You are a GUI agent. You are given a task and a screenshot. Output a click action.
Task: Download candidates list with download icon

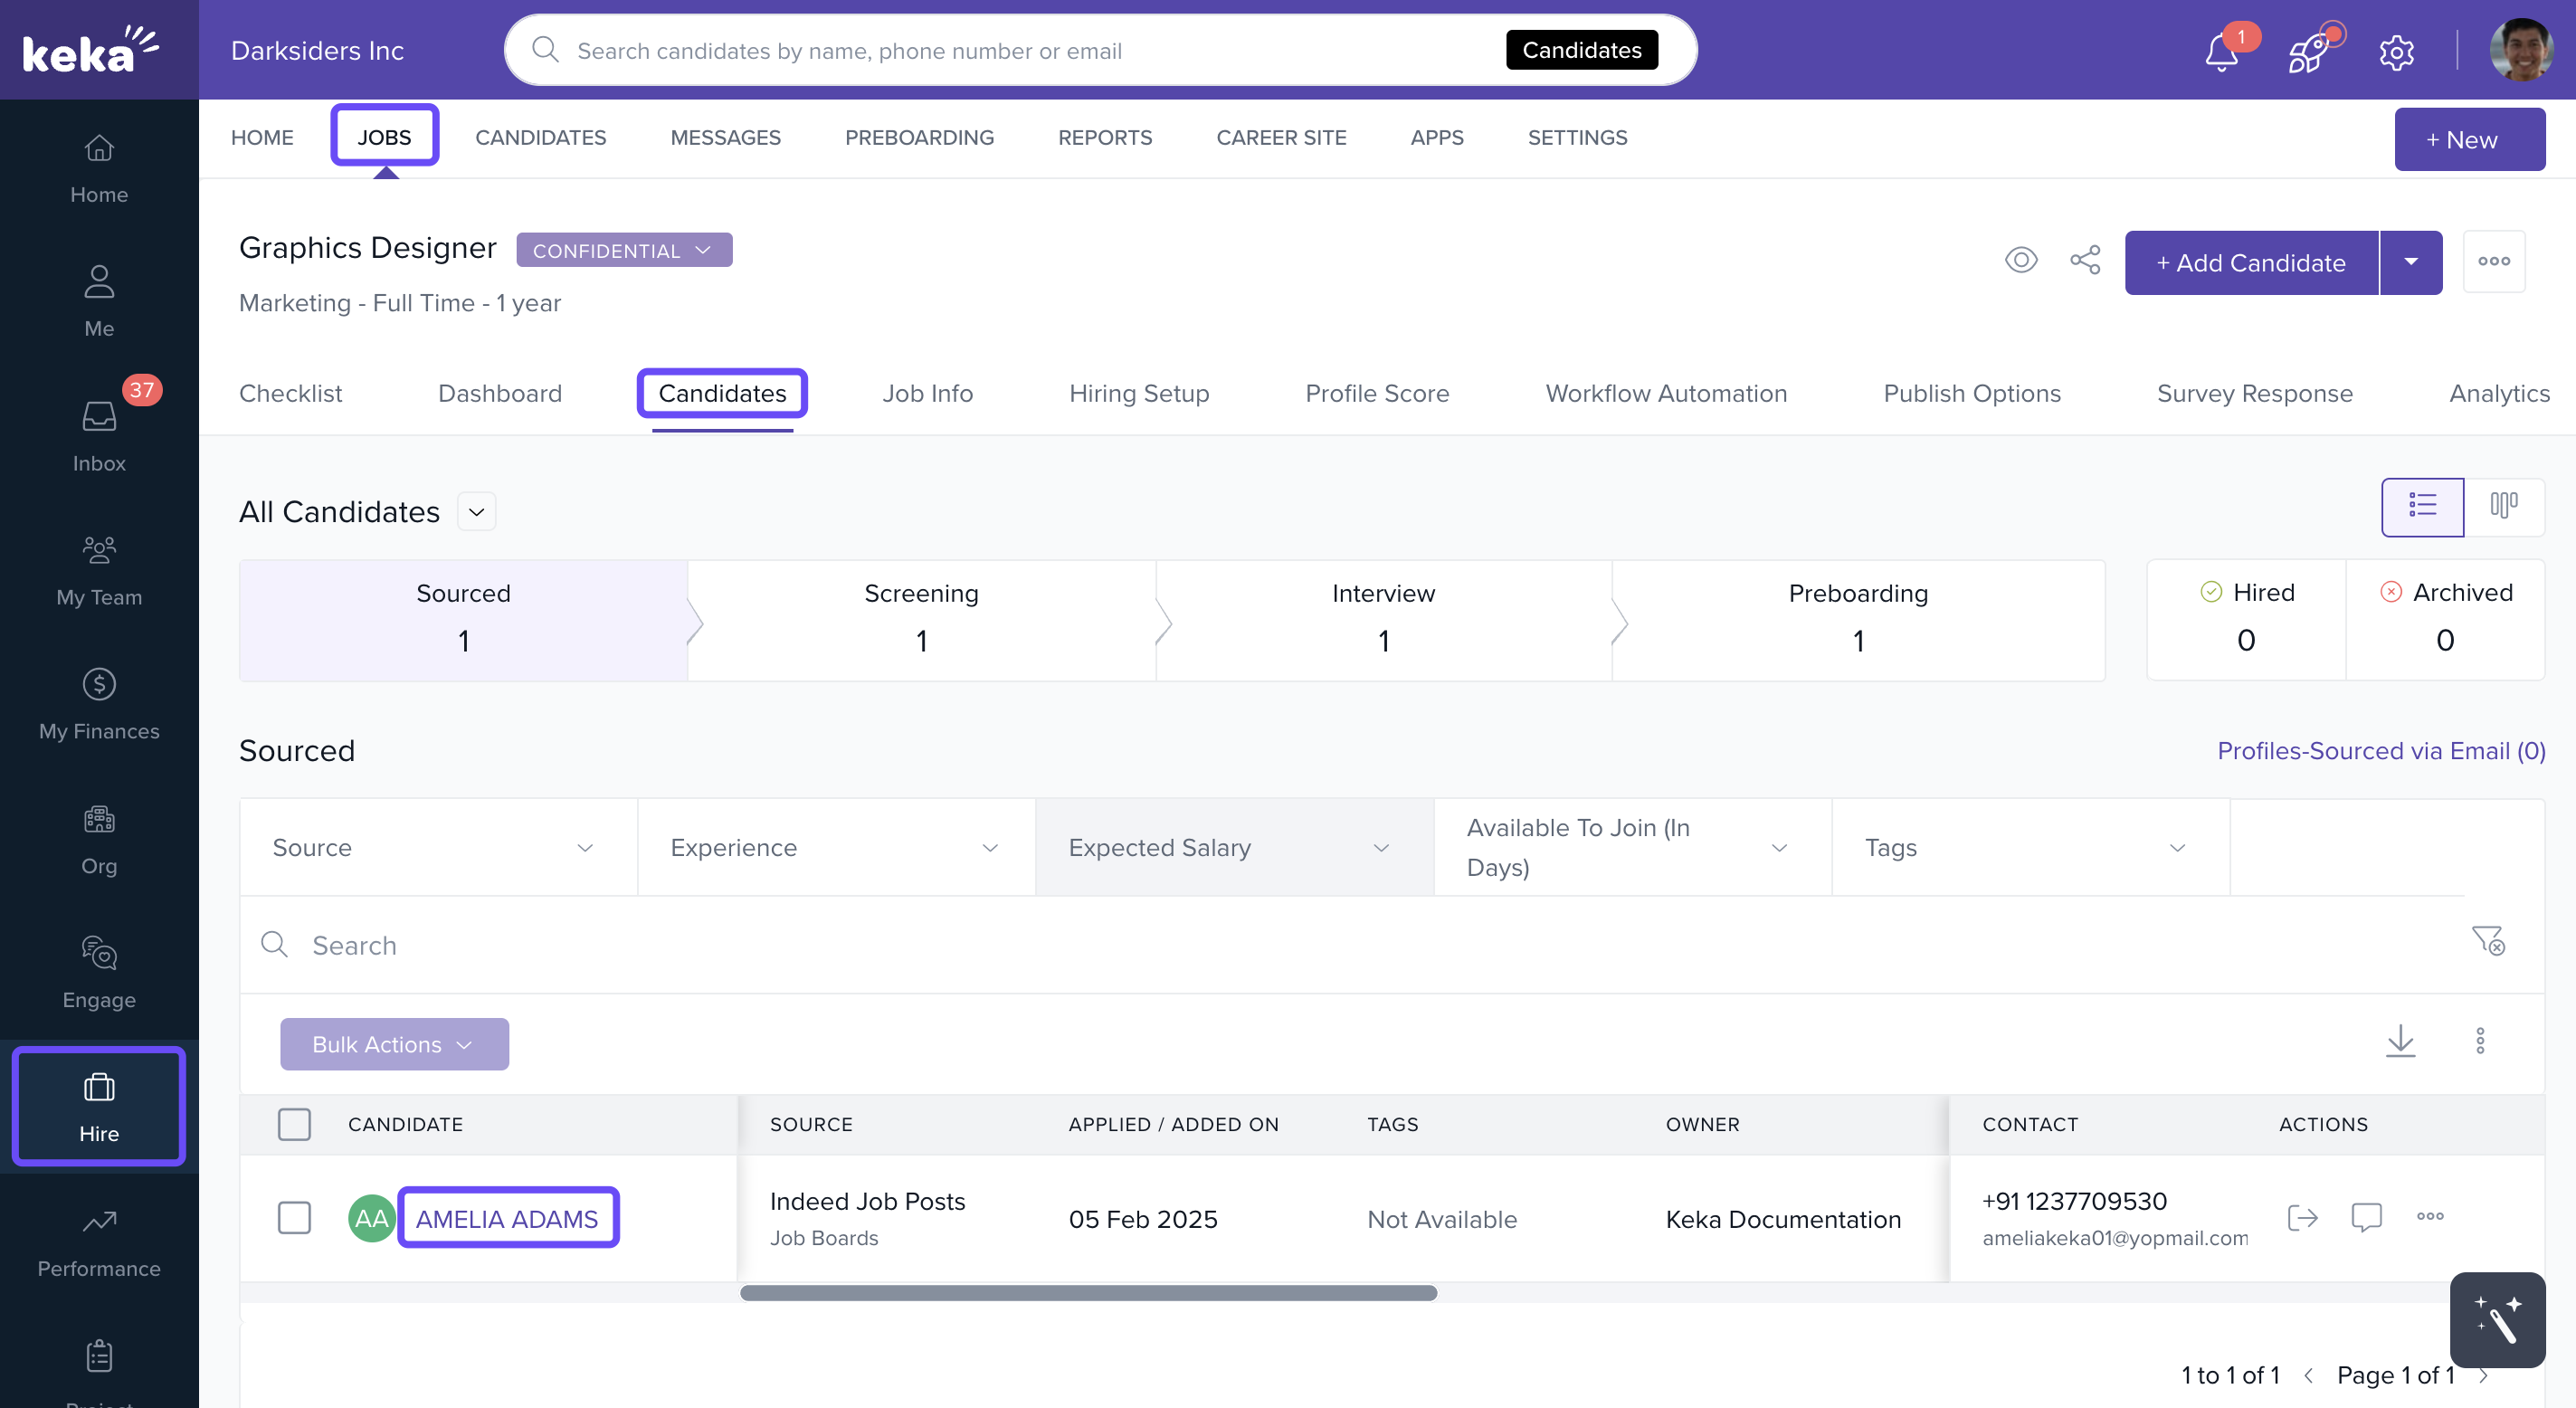click(x=2400, y=1041)
